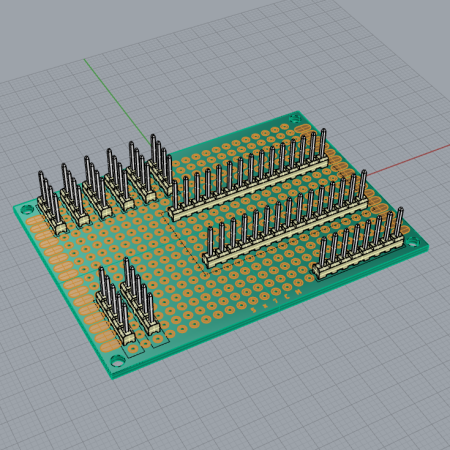The image size is (450, 450).
Task: Click the mounting hole at the board's left corner
Action: pos(26,210)
